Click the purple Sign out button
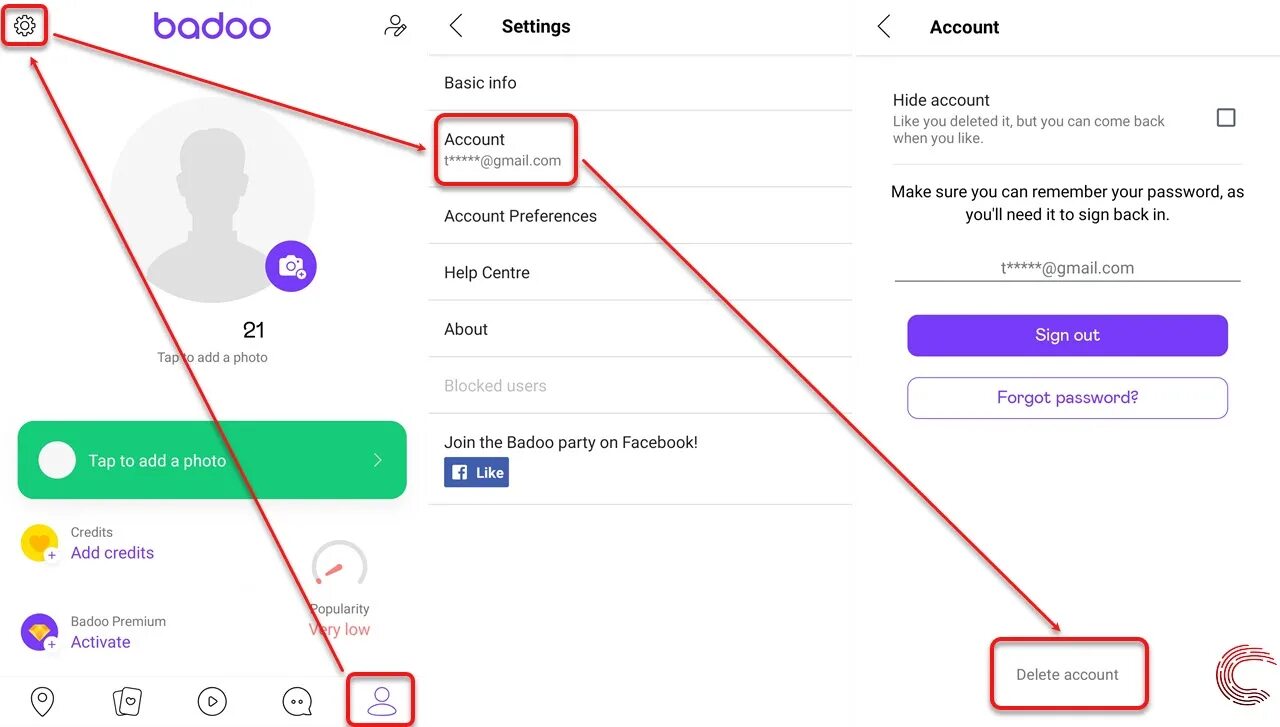 coord(1067,335)
